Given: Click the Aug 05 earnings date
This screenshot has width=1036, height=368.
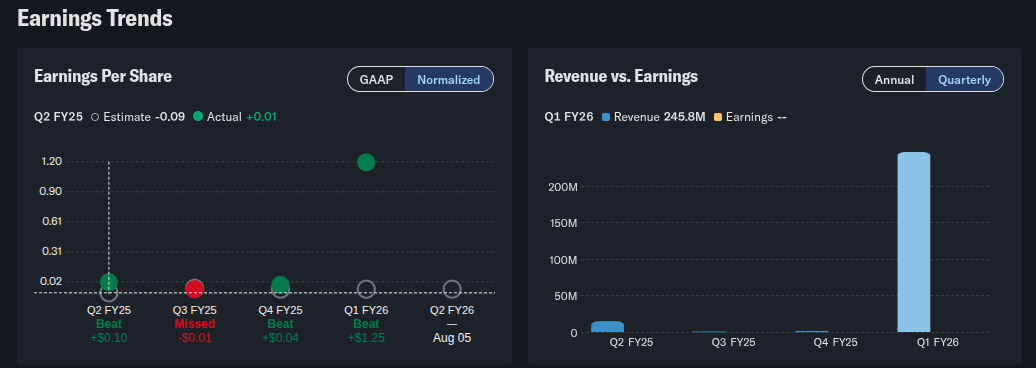Looking at the screenshot, I should pos(452,338).
